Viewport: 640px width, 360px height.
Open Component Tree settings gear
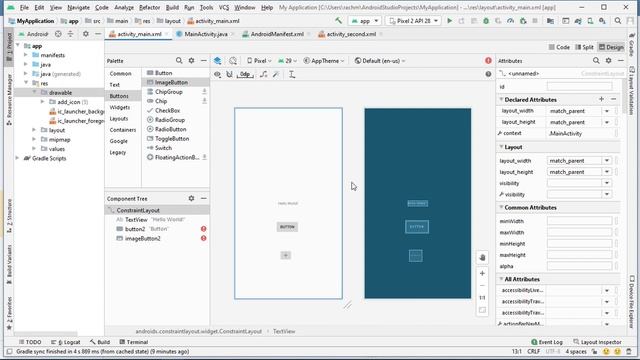[x=191, y=198]
